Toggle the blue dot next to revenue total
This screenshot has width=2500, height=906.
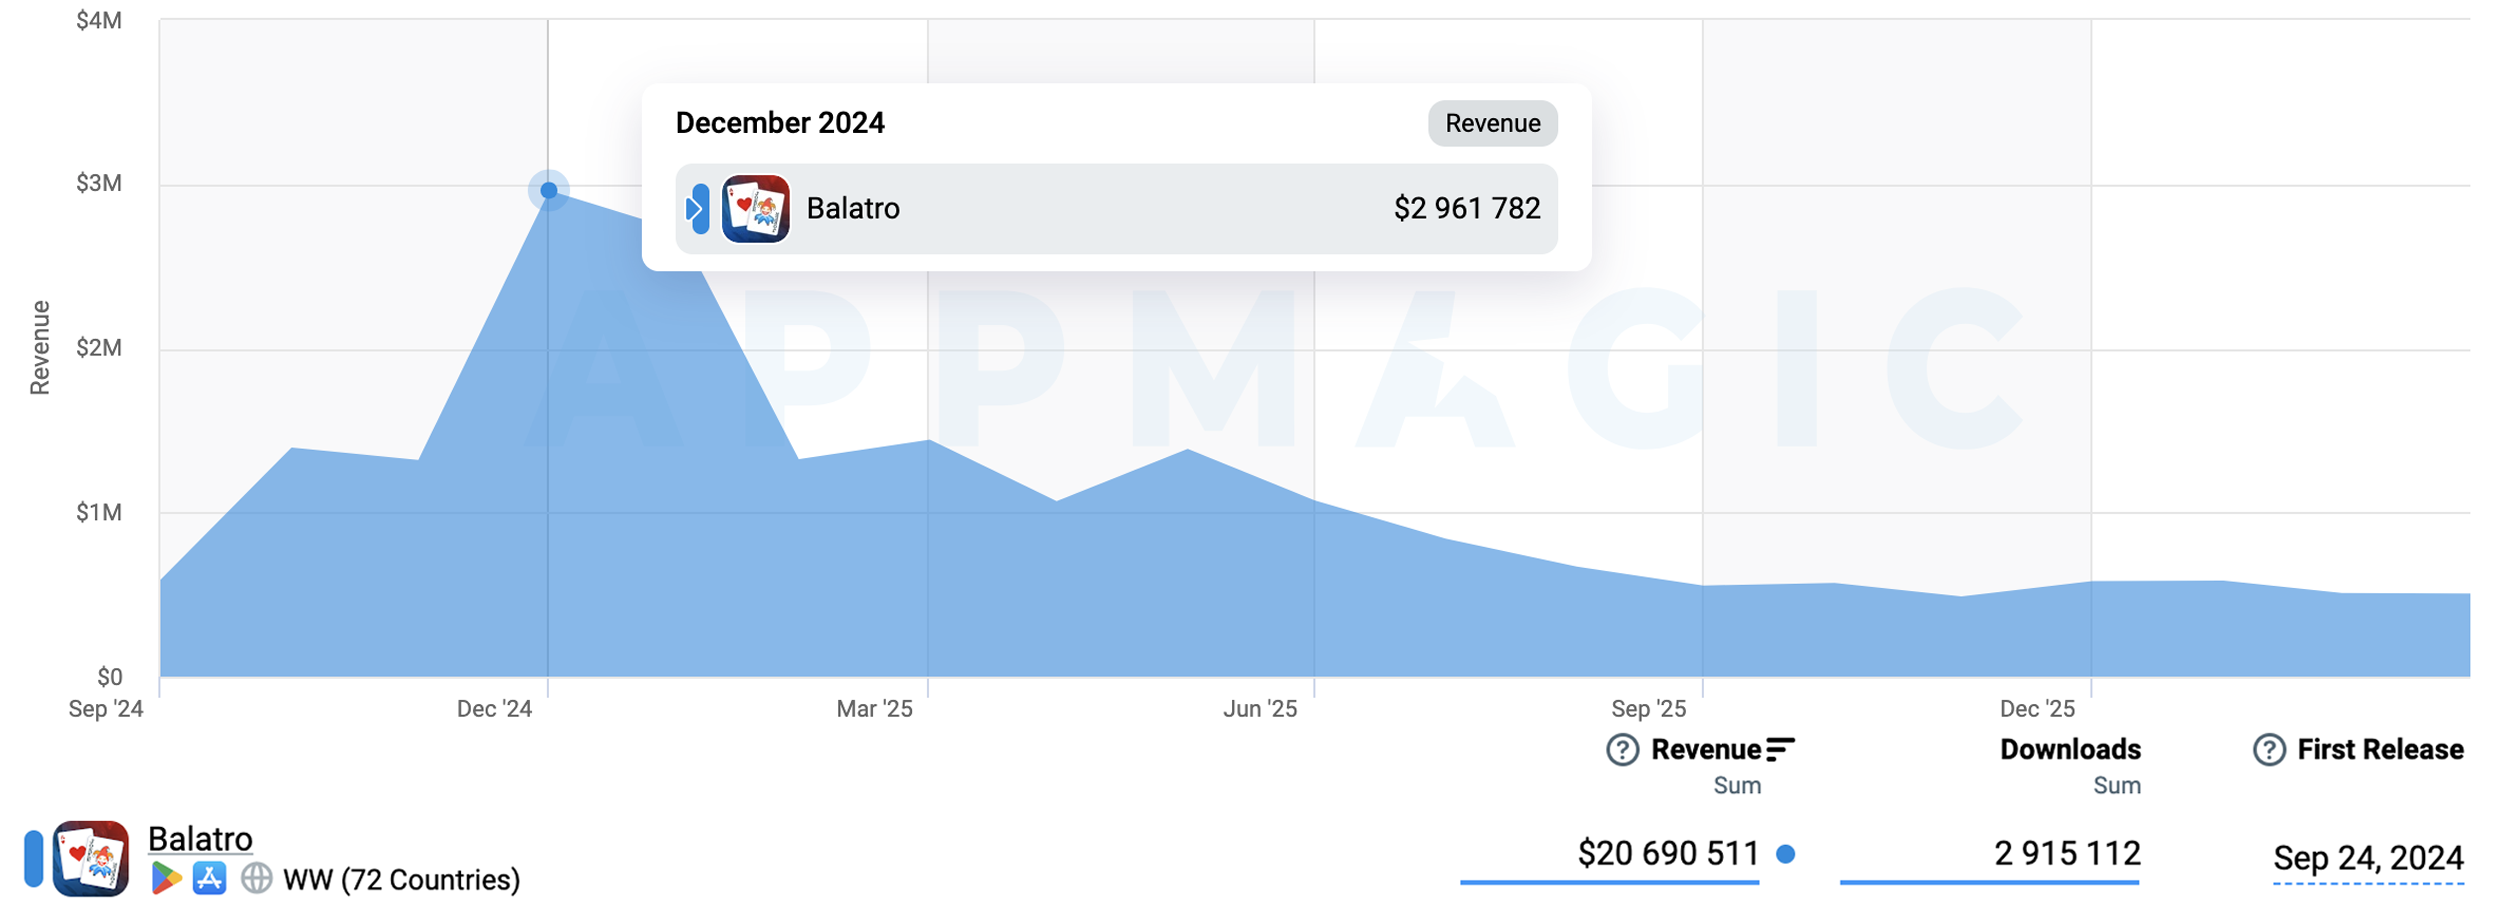(x=1785, y=853)
